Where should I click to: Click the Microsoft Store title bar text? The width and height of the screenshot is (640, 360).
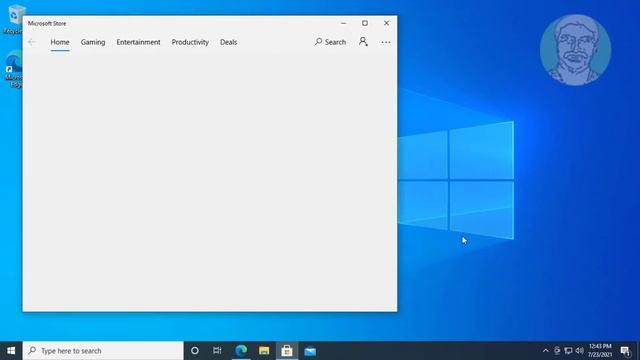(x=47, y=23)
